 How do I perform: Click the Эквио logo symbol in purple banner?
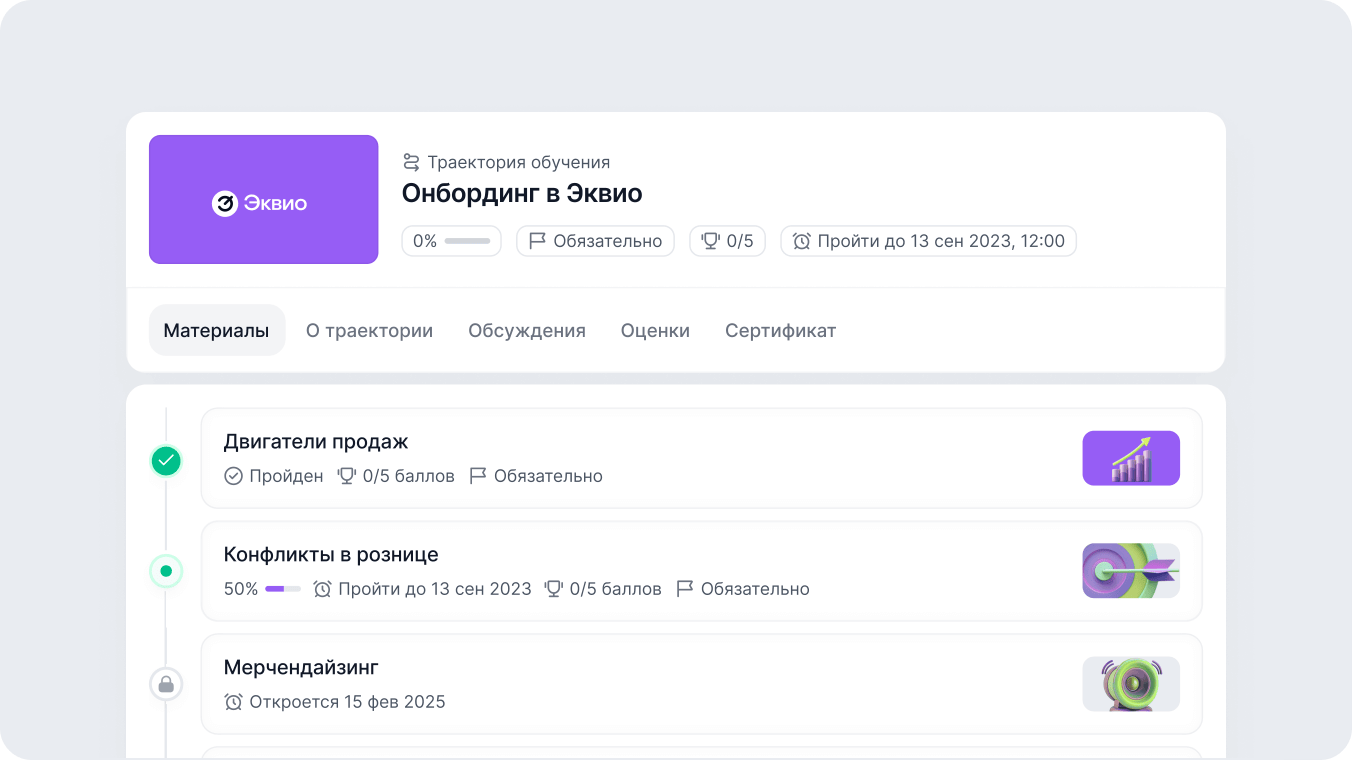(x=224, y=203)
